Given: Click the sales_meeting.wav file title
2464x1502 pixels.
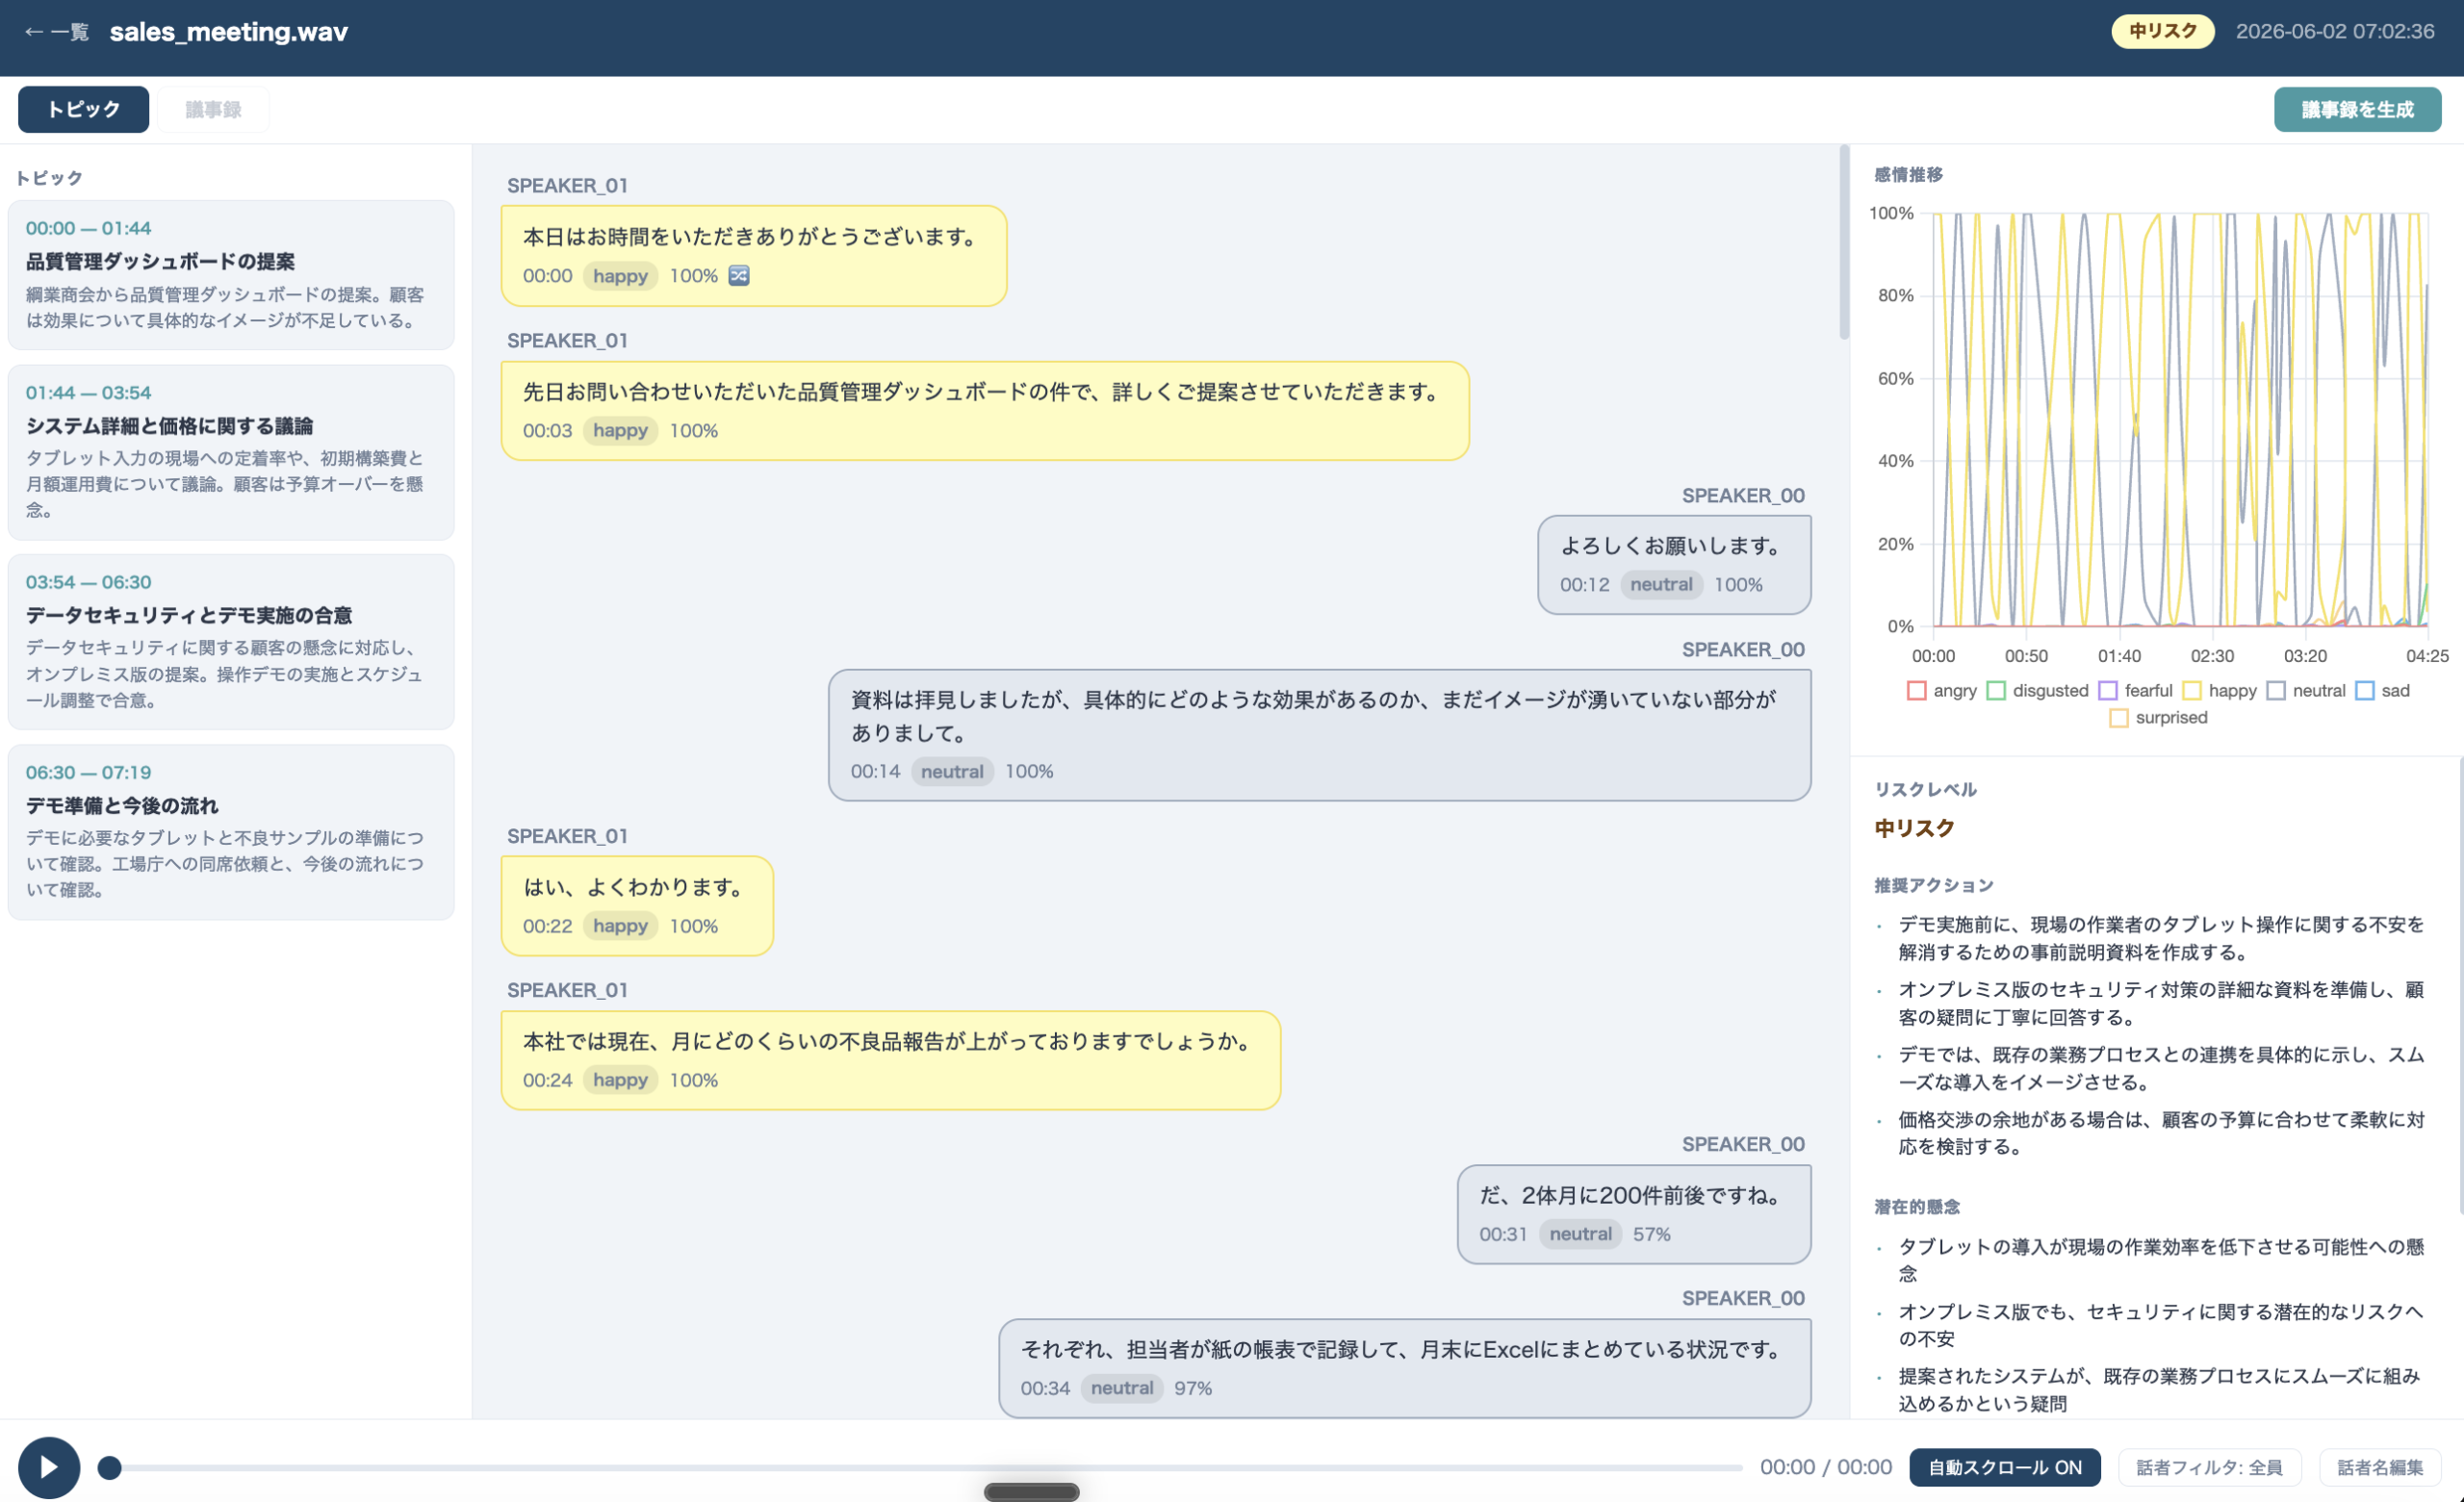Looking at the screenshot, I should coord(229,32).
